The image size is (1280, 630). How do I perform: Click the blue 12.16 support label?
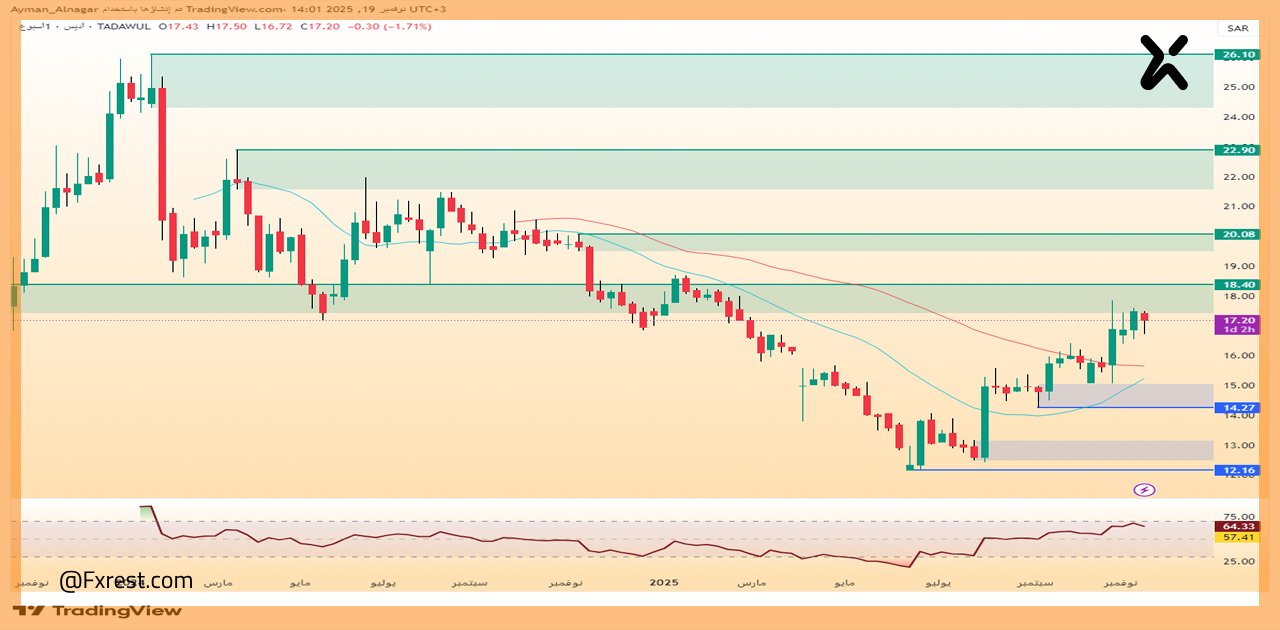1235,470
